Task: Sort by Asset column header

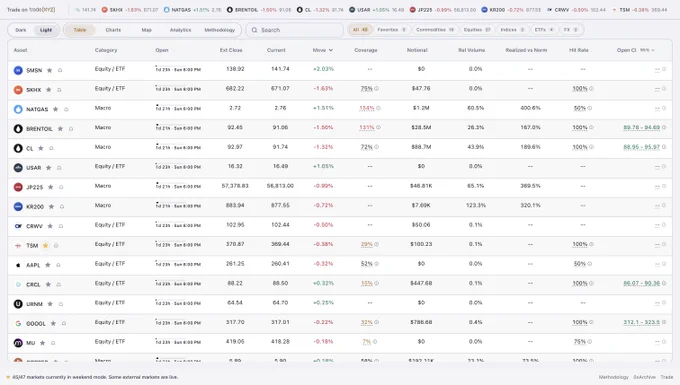Action: (x=20, y=50)
